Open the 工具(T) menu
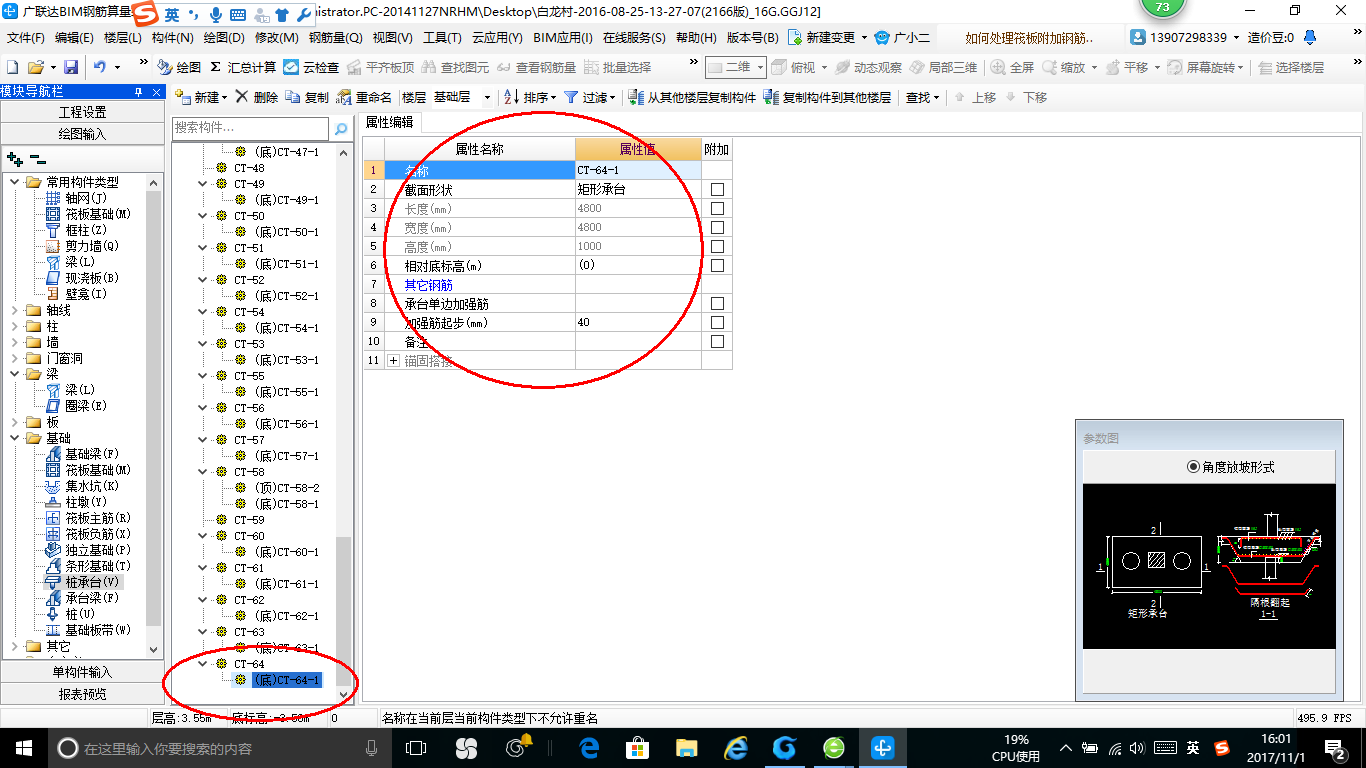Viewport: 1366px width, 768px height. [442, 38]
